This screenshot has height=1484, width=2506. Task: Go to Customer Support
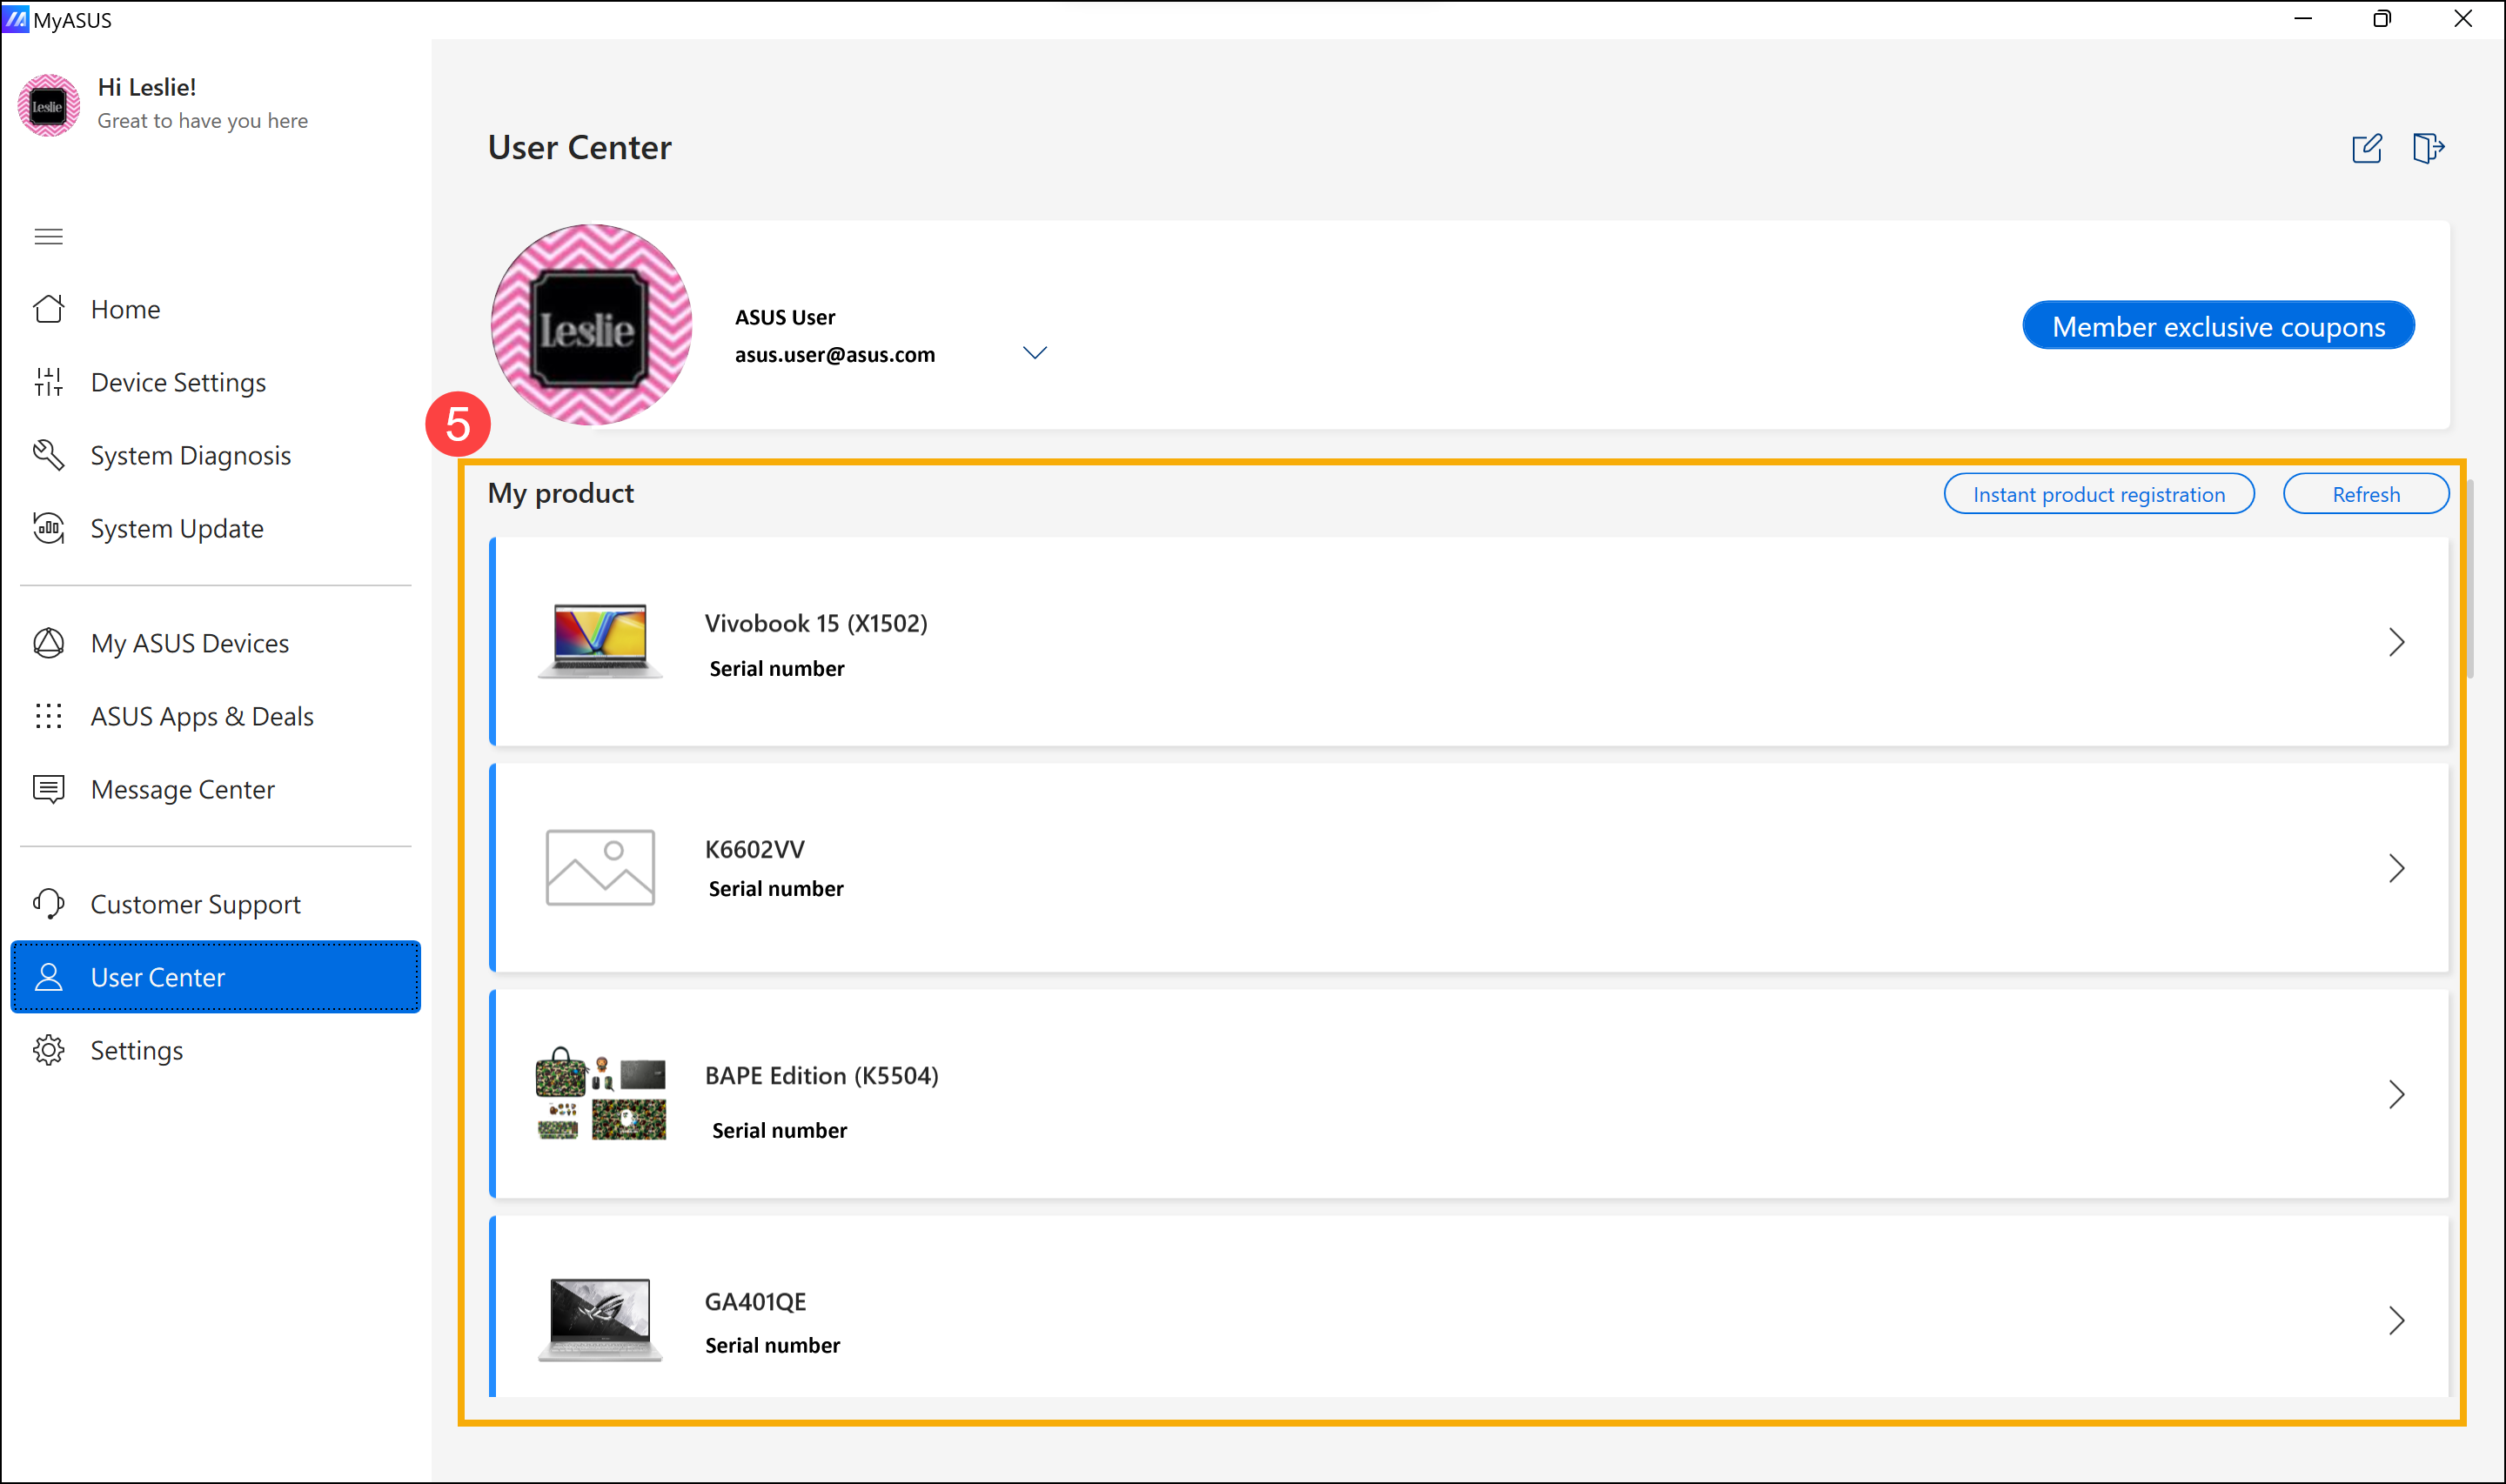[x=216, y=904]
